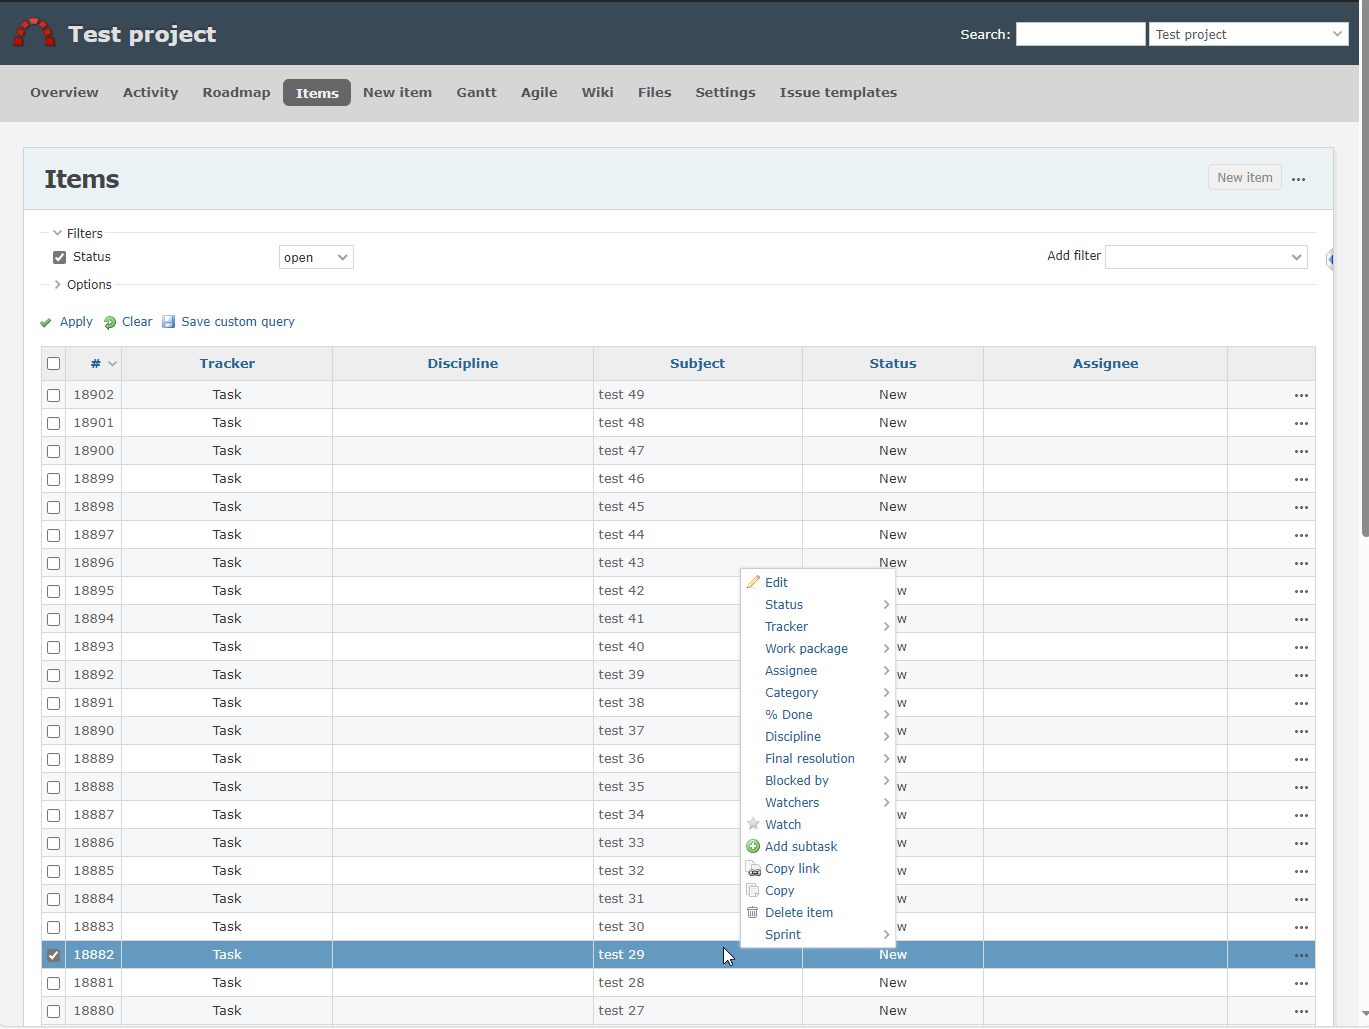The width and height of the screenshot is (1369, 1029).
Task: Open the Issue templates tab
Action: pyautogui.click(x=838, y=92)
